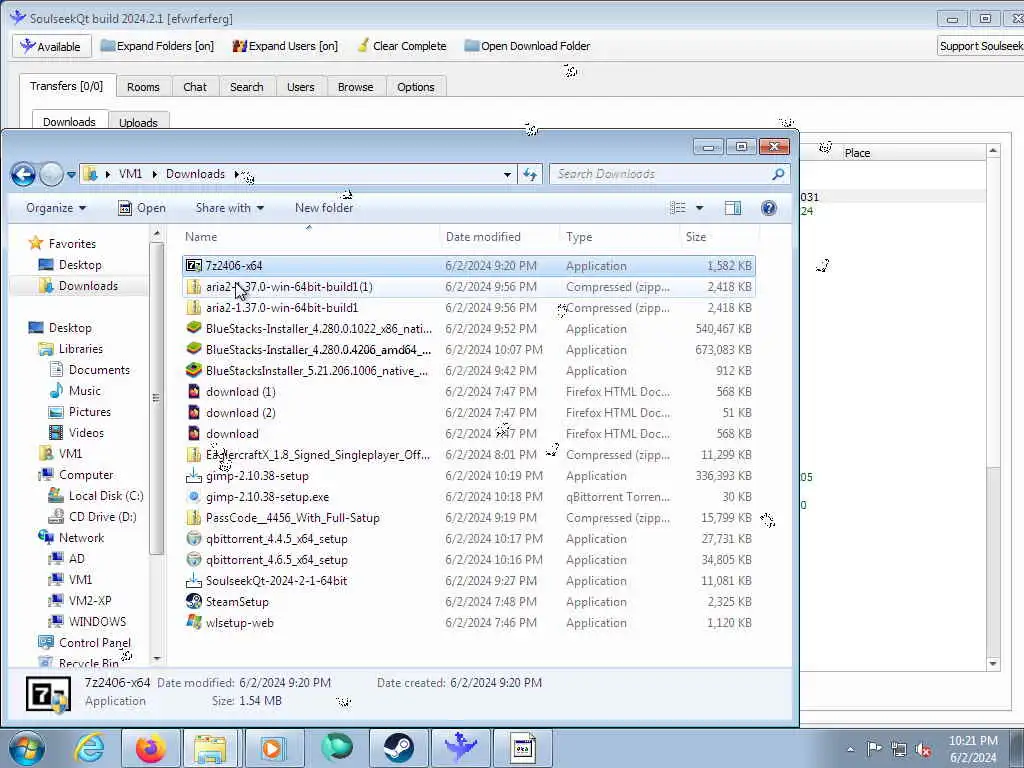
Task: Switch to SoulseekQt Rooms tab
Action: coord(143,87)
